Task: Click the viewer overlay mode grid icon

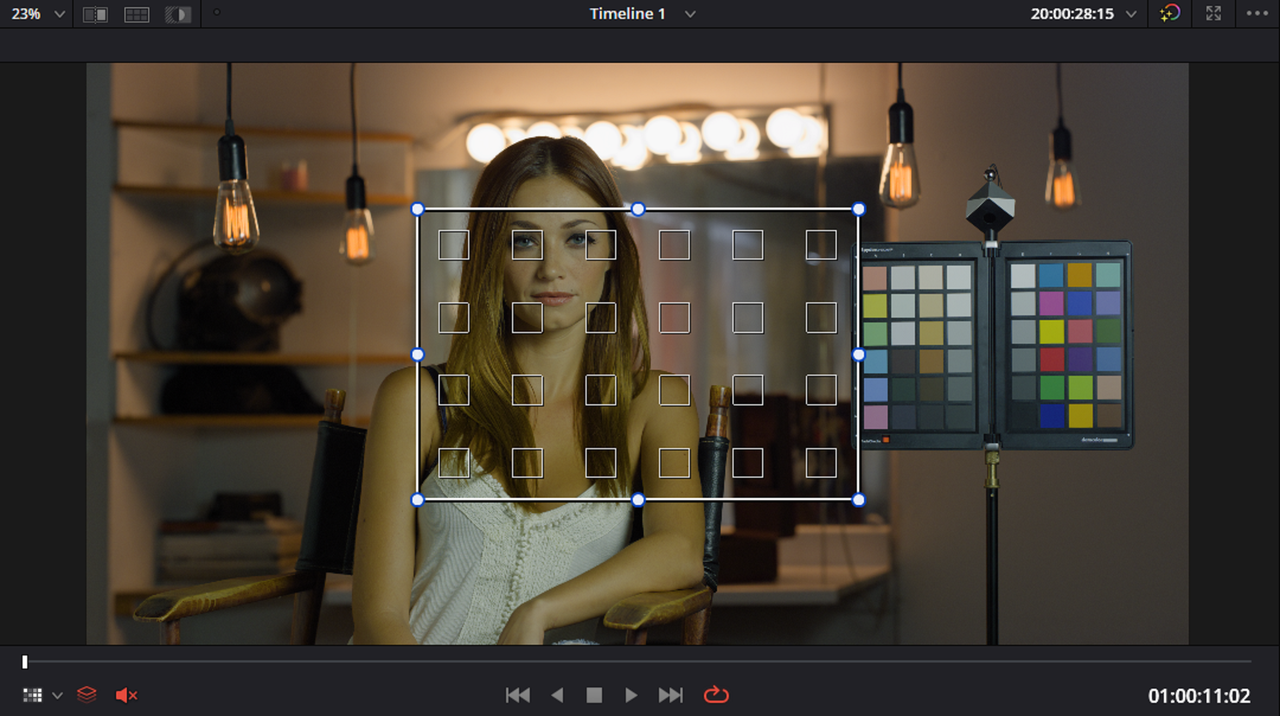Action: click(x=33, y=695)
